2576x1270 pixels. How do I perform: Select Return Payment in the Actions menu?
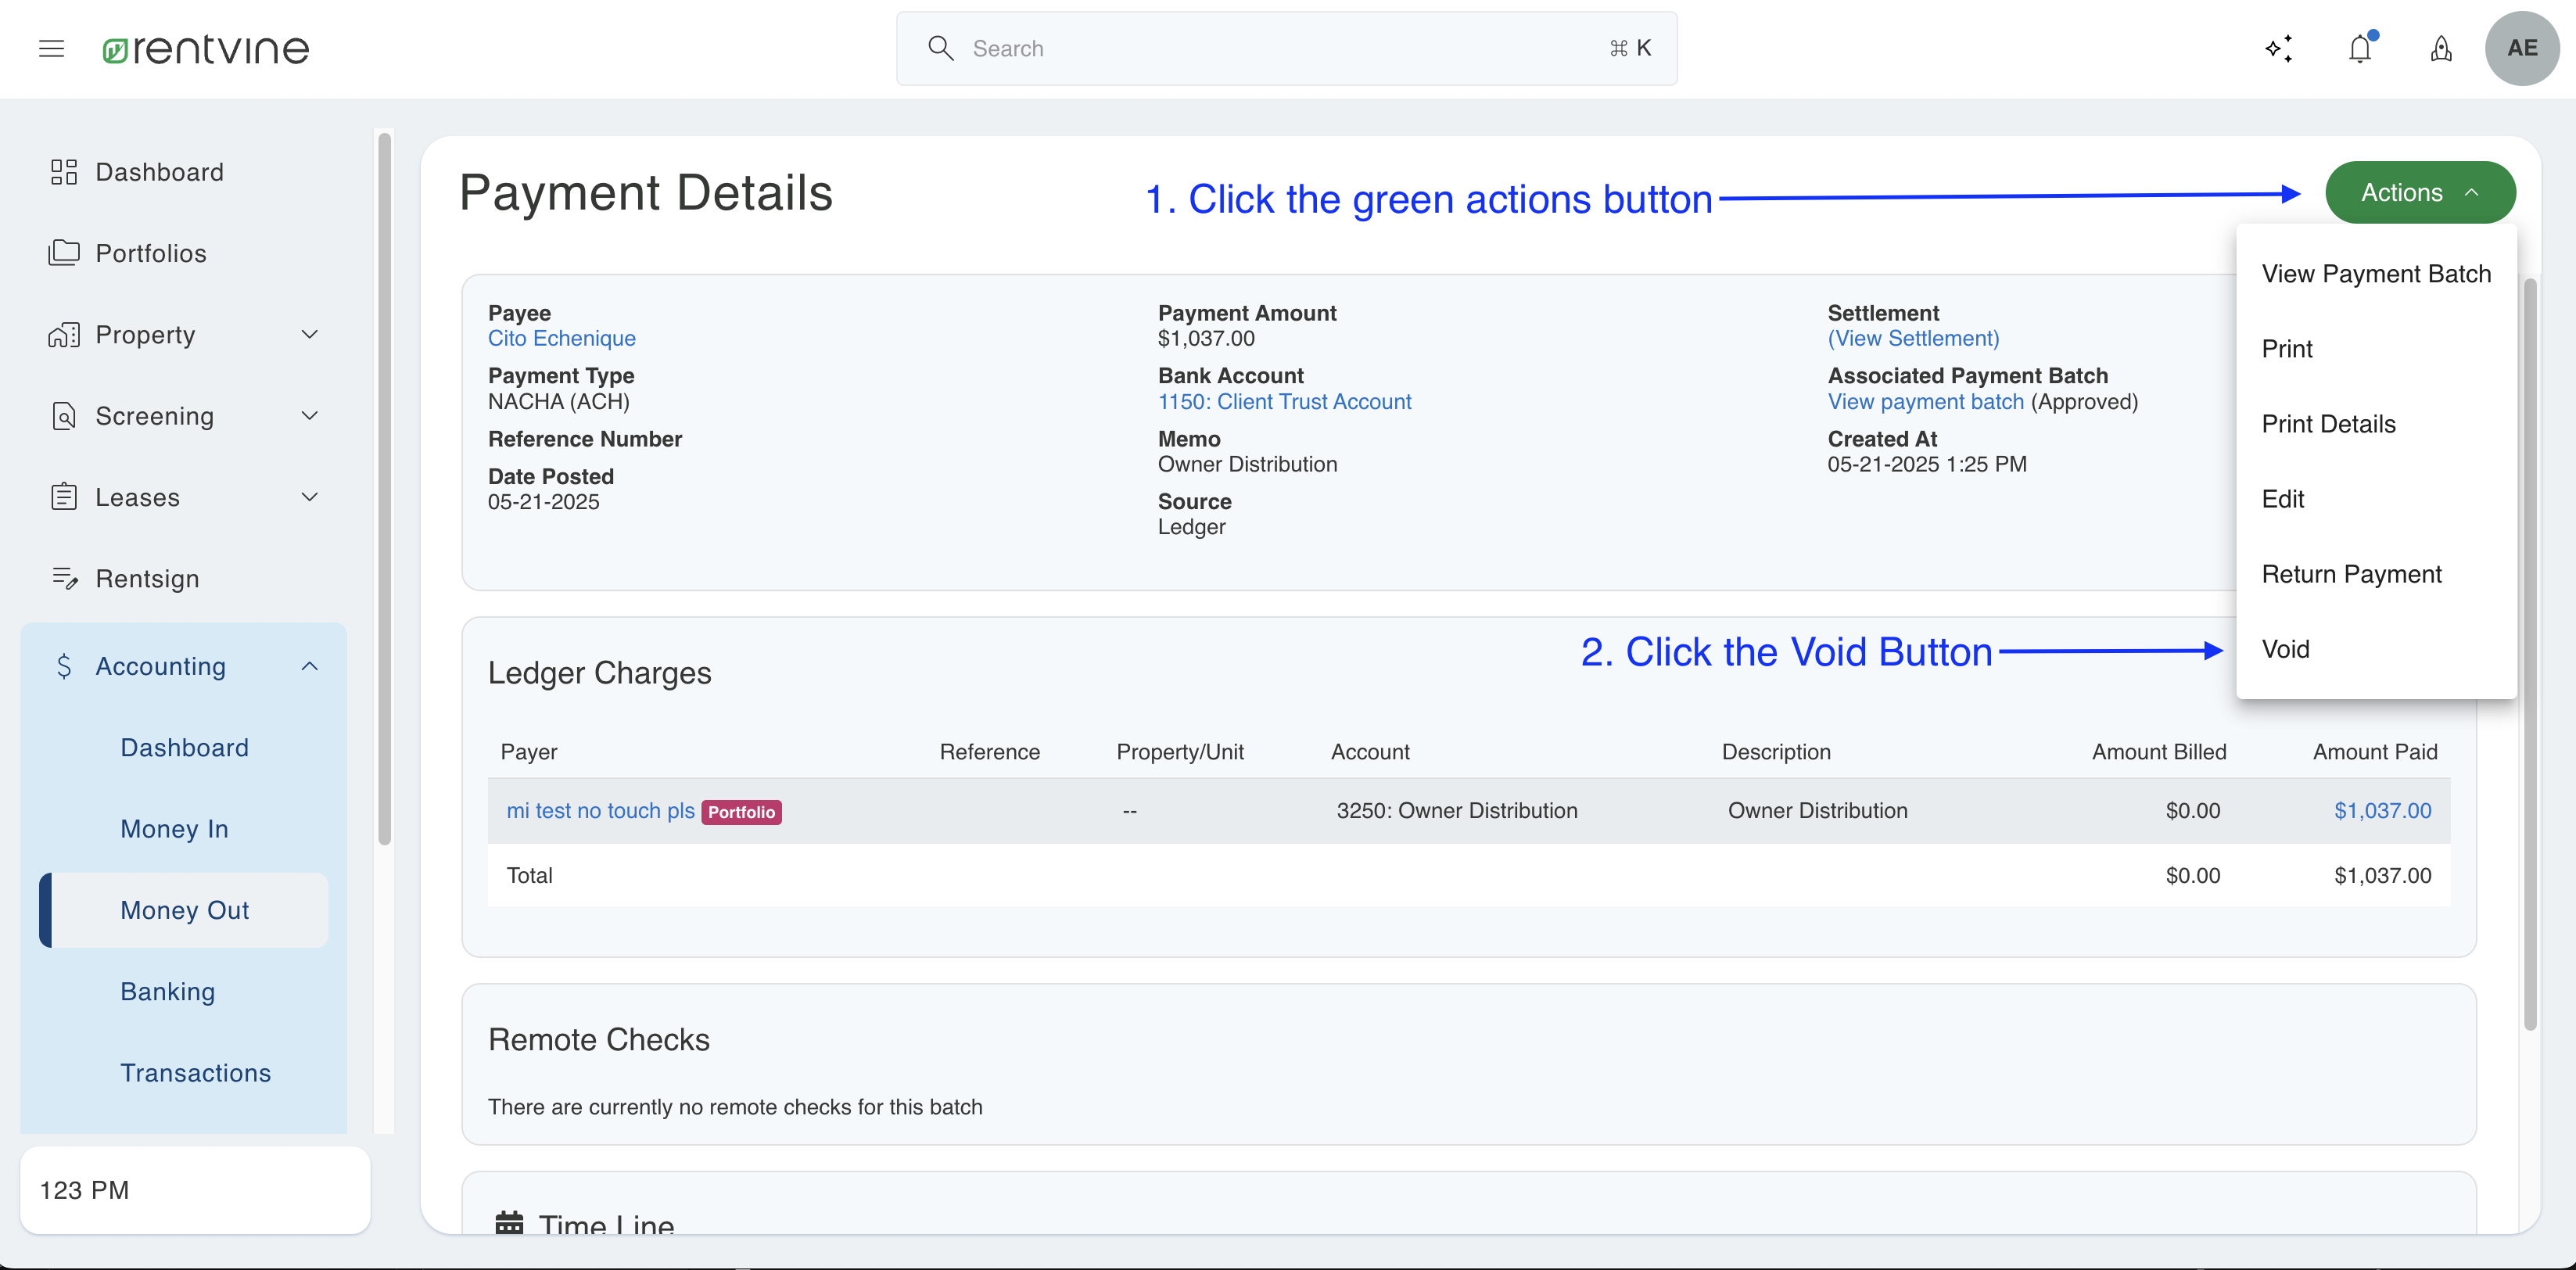(2376, 574)
